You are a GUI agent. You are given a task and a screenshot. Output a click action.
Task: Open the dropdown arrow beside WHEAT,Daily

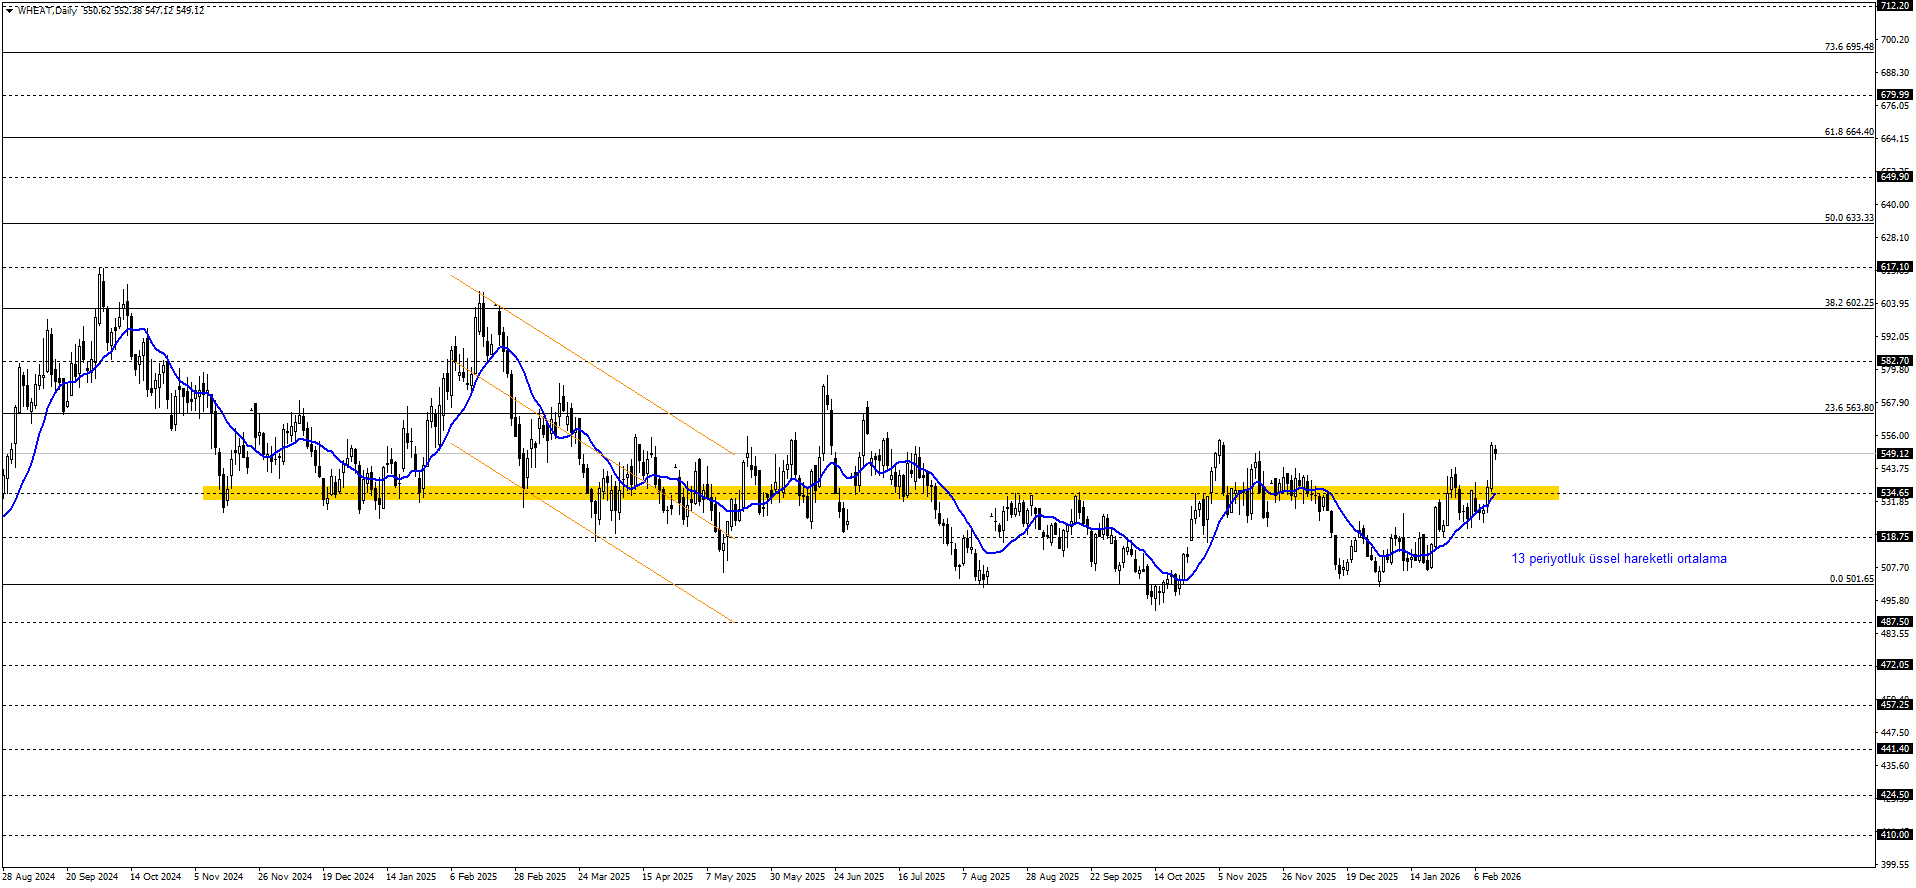click(9, 11)
